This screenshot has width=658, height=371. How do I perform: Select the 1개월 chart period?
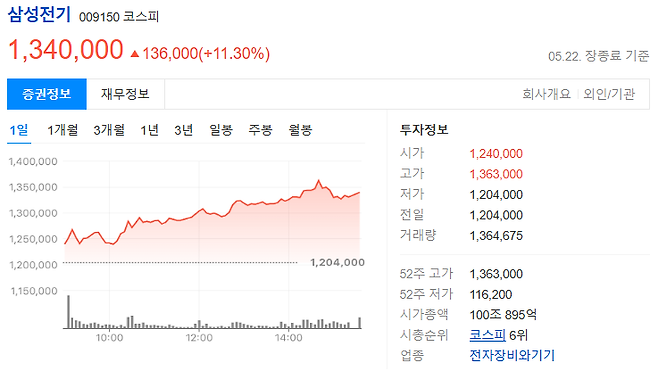point(63,130)
